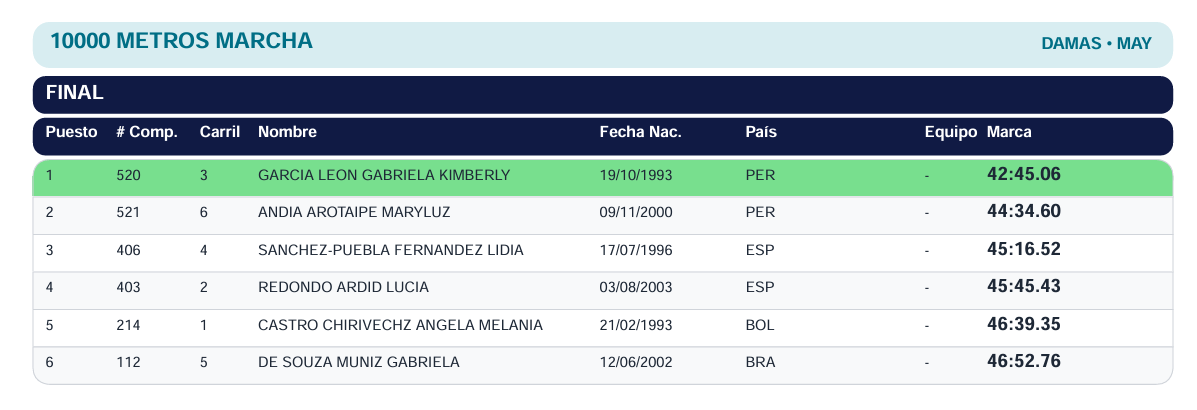The height and width of the screenshot is (410, 1197).
Task: Click the FINAL section header bar
Action: pos(602,95)
